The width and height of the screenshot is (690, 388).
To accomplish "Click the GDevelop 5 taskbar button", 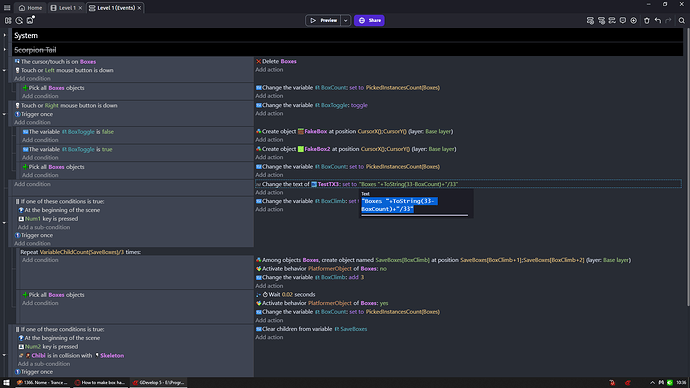I will 158,383.
